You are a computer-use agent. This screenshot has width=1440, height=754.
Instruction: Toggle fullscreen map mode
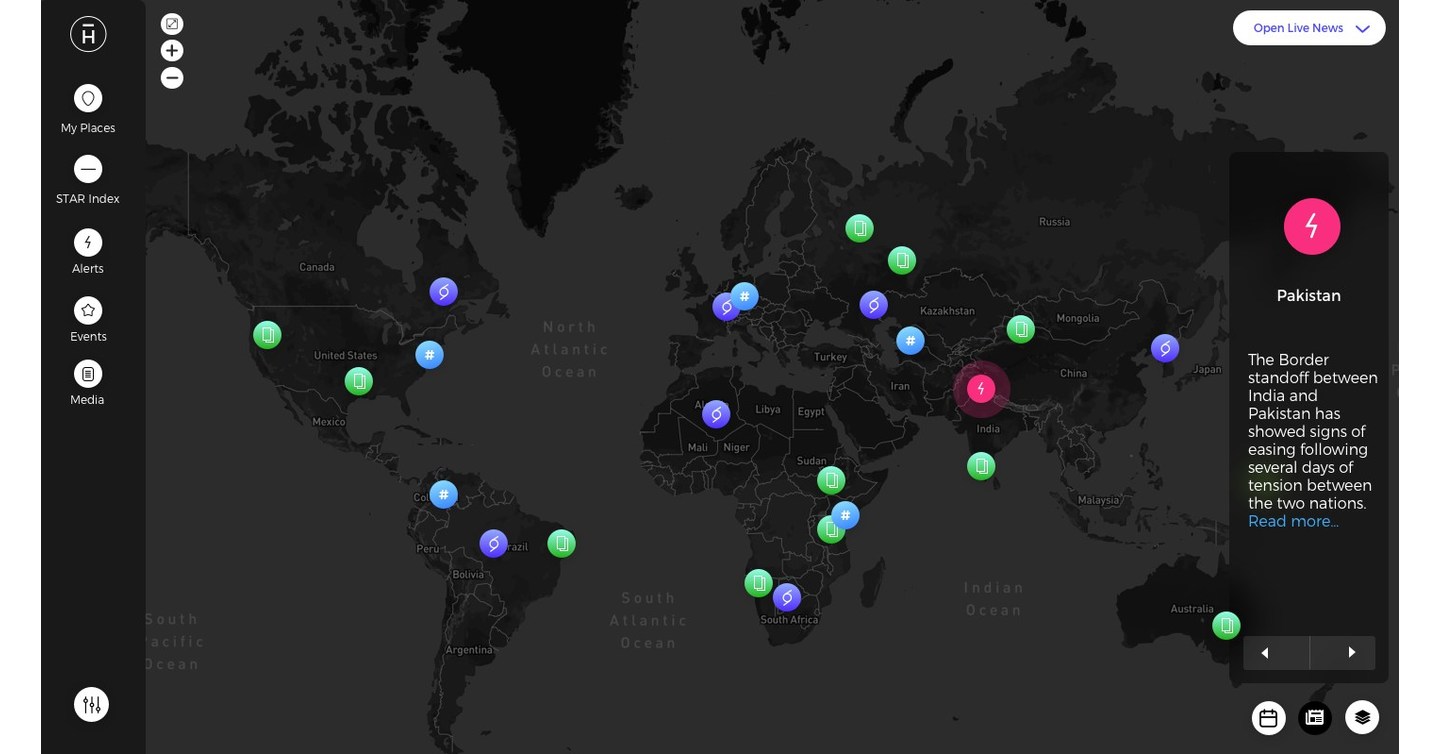[172, 23]
